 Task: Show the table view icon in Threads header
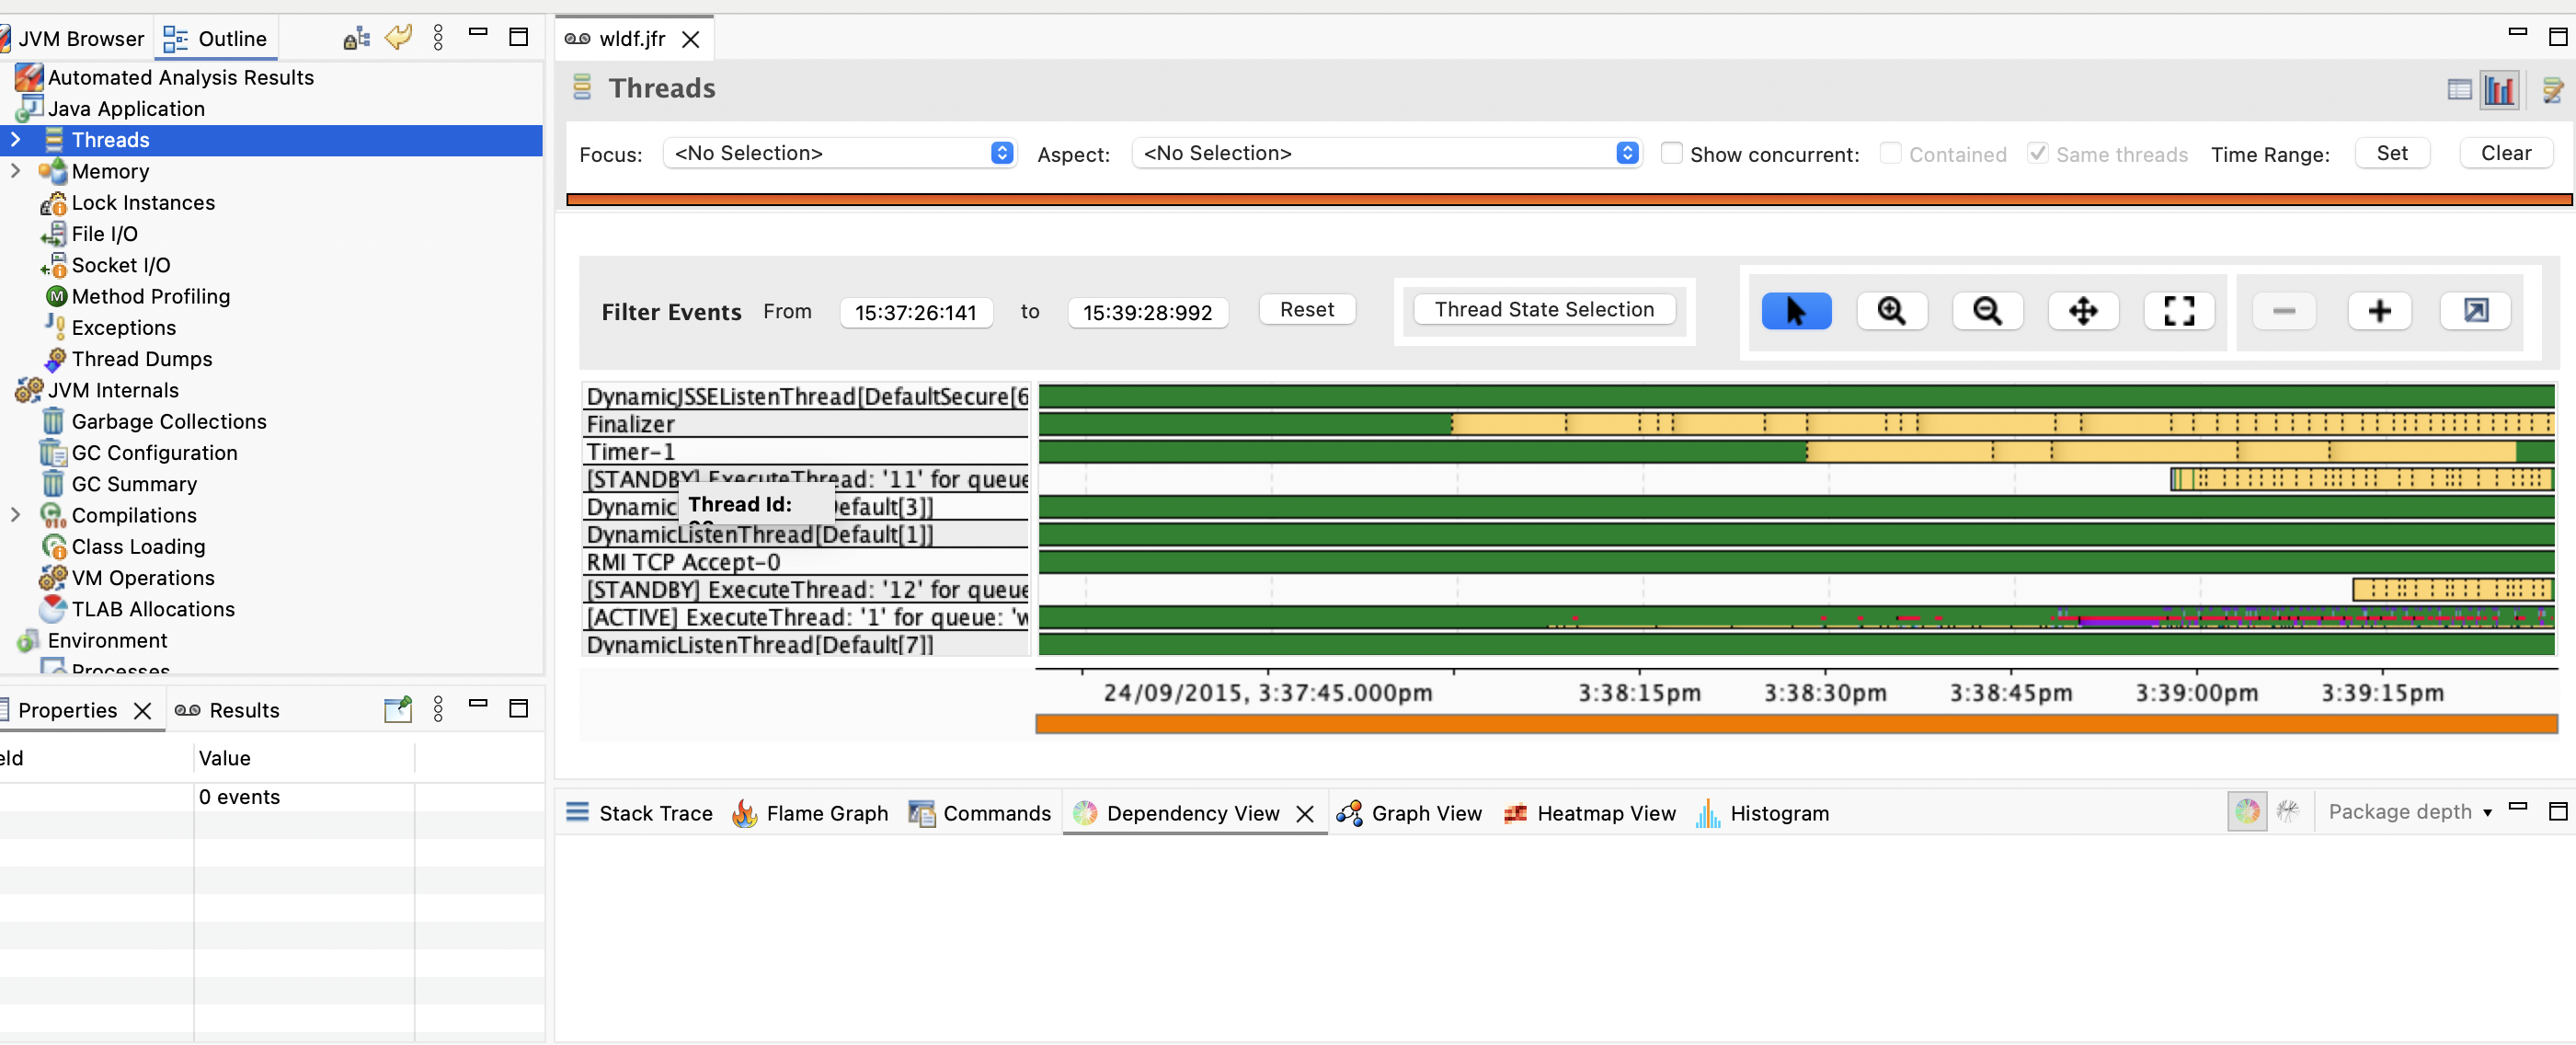pos(2459,90)
